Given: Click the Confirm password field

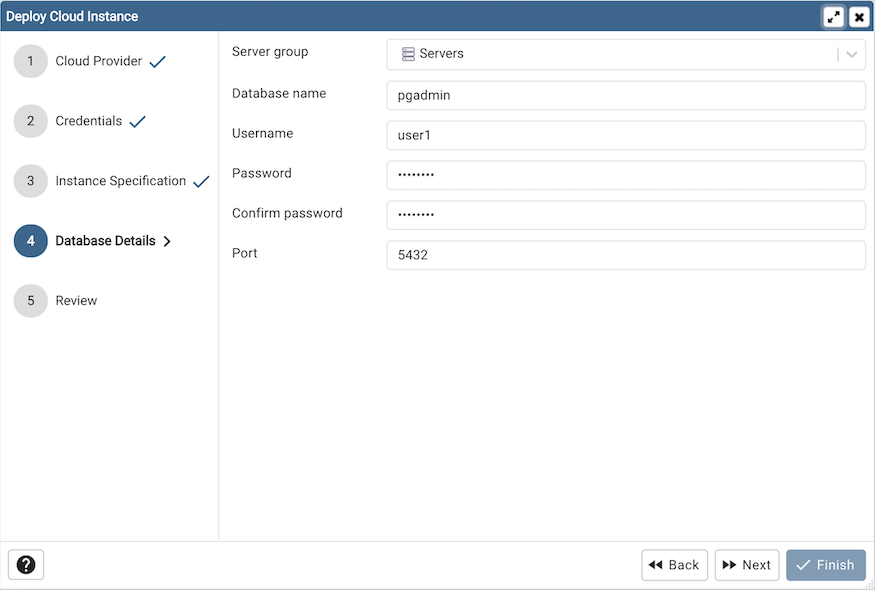Looking at the screenshot, I should pos(626,215).
